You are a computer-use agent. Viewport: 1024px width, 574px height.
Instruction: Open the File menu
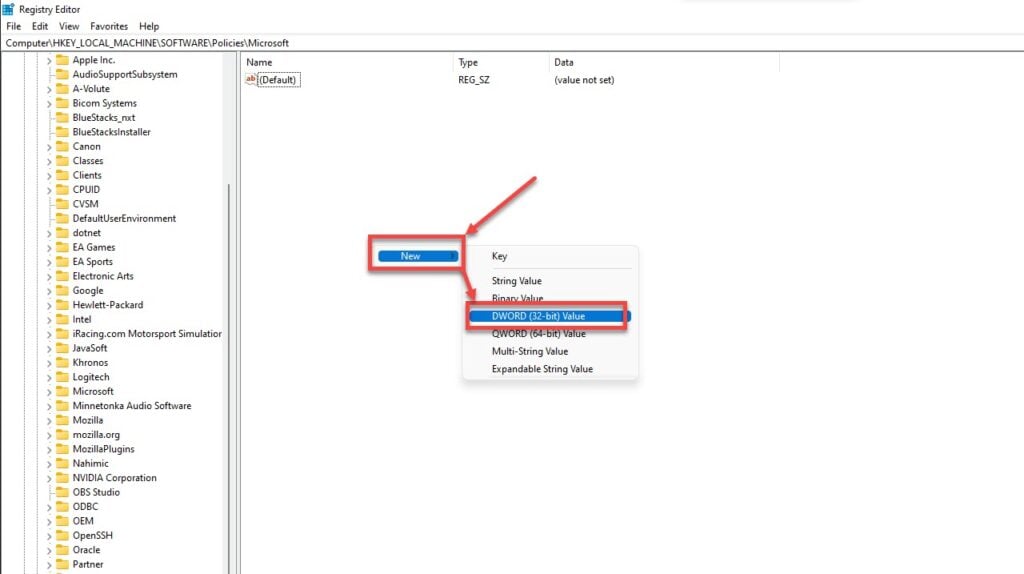(x=14, y=26)
